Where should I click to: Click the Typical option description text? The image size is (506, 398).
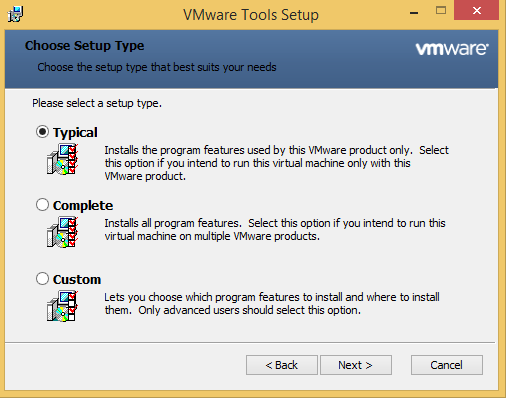click(277, 163)
